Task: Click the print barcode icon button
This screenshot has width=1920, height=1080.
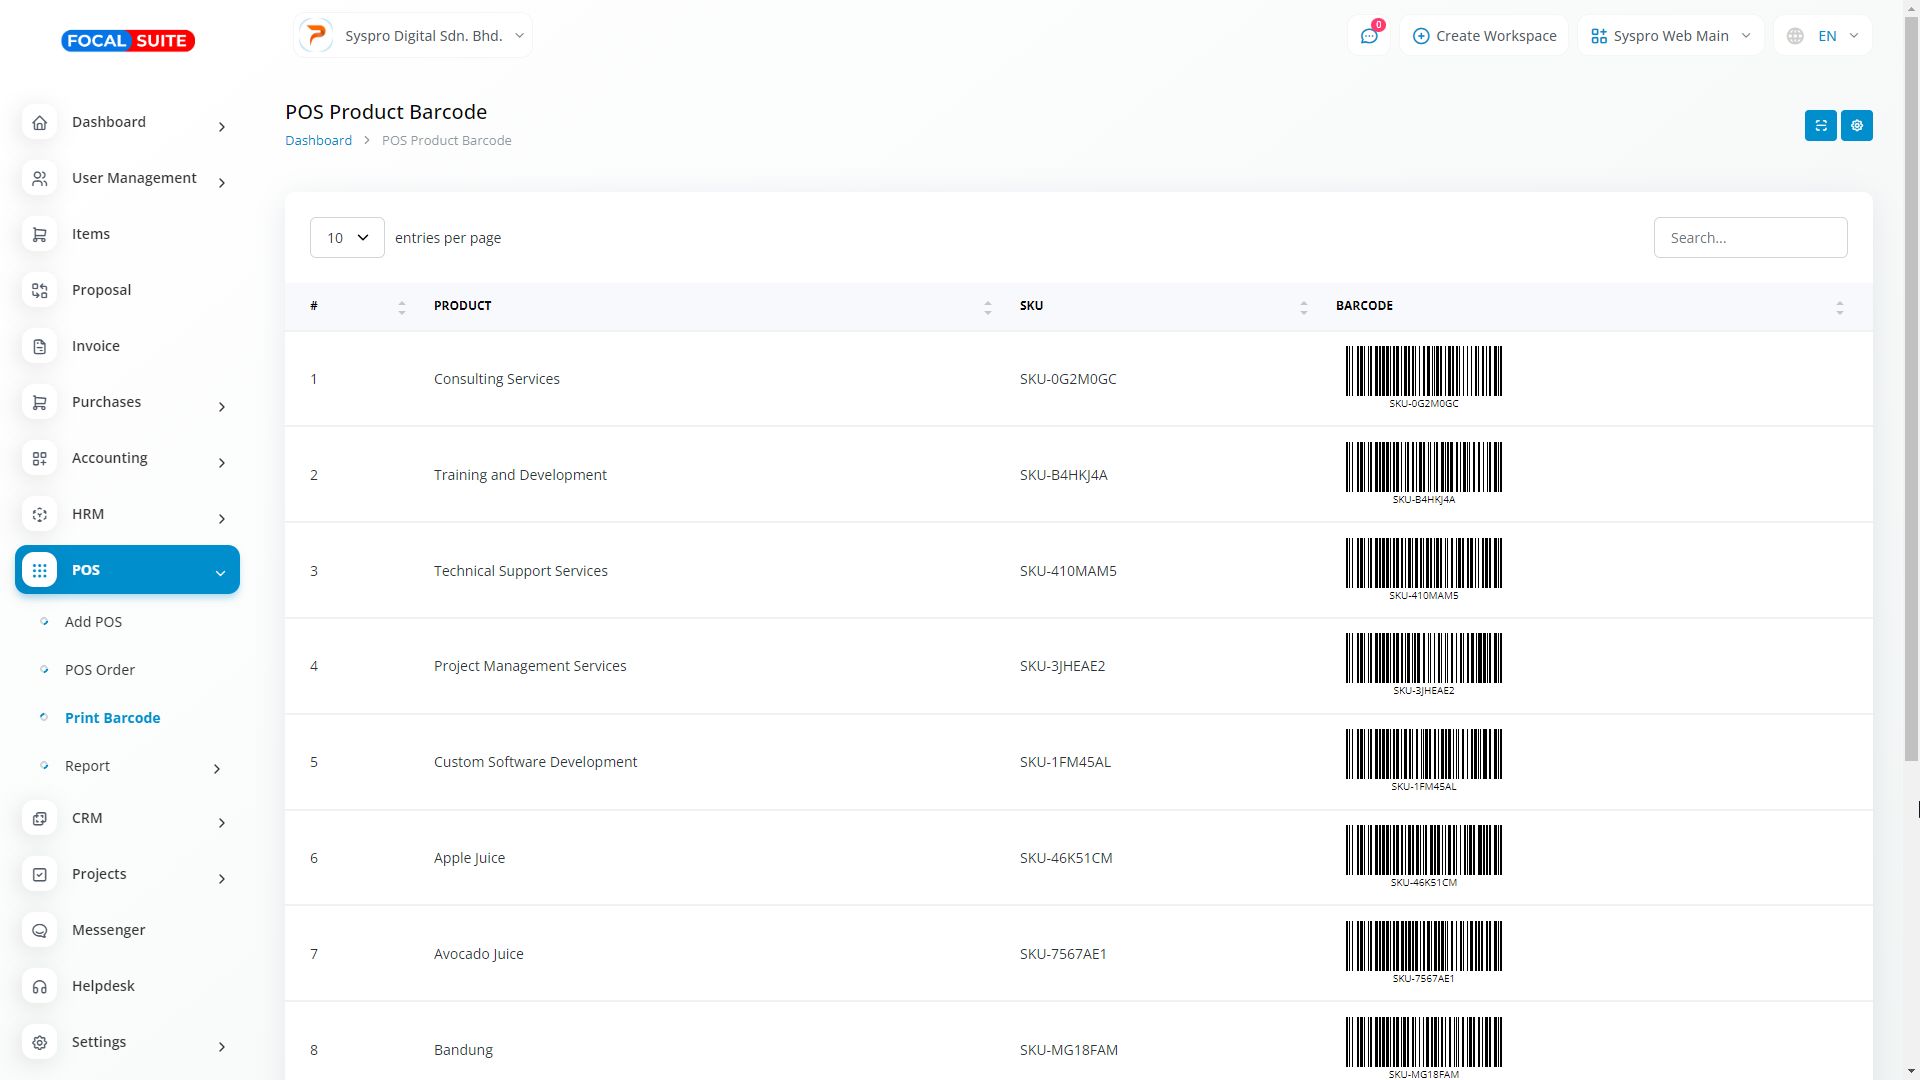Action: pyautogui.click(x=1820, y=126)
